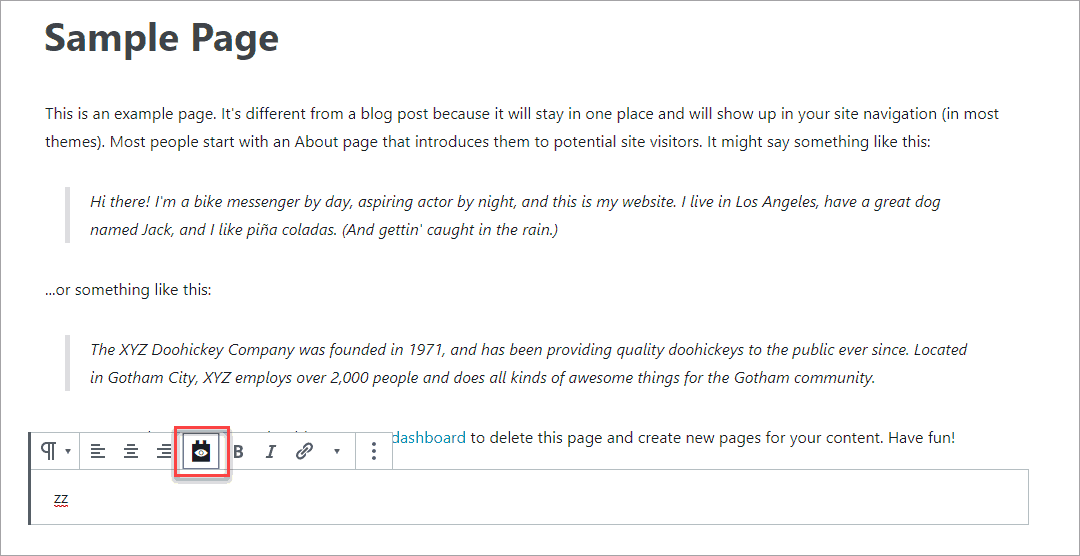
Task: Align the paragraph text left
Action: (97, 452)
